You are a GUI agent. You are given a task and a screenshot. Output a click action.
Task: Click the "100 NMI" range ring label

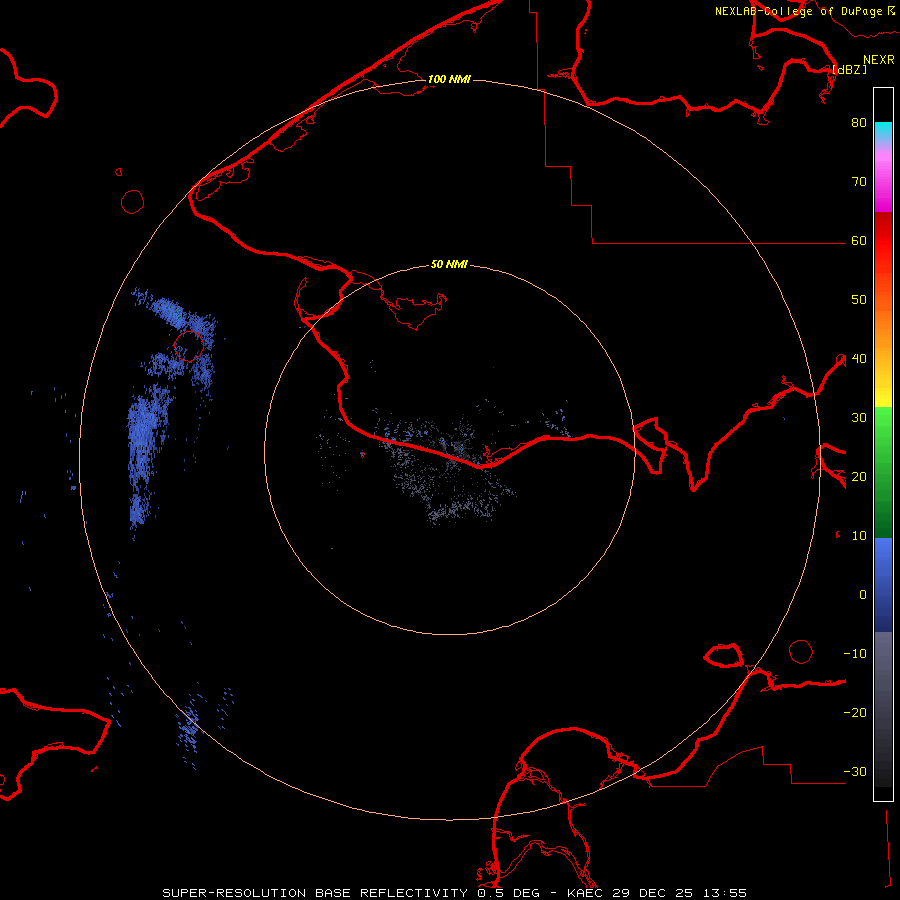(x=449, y=79)
